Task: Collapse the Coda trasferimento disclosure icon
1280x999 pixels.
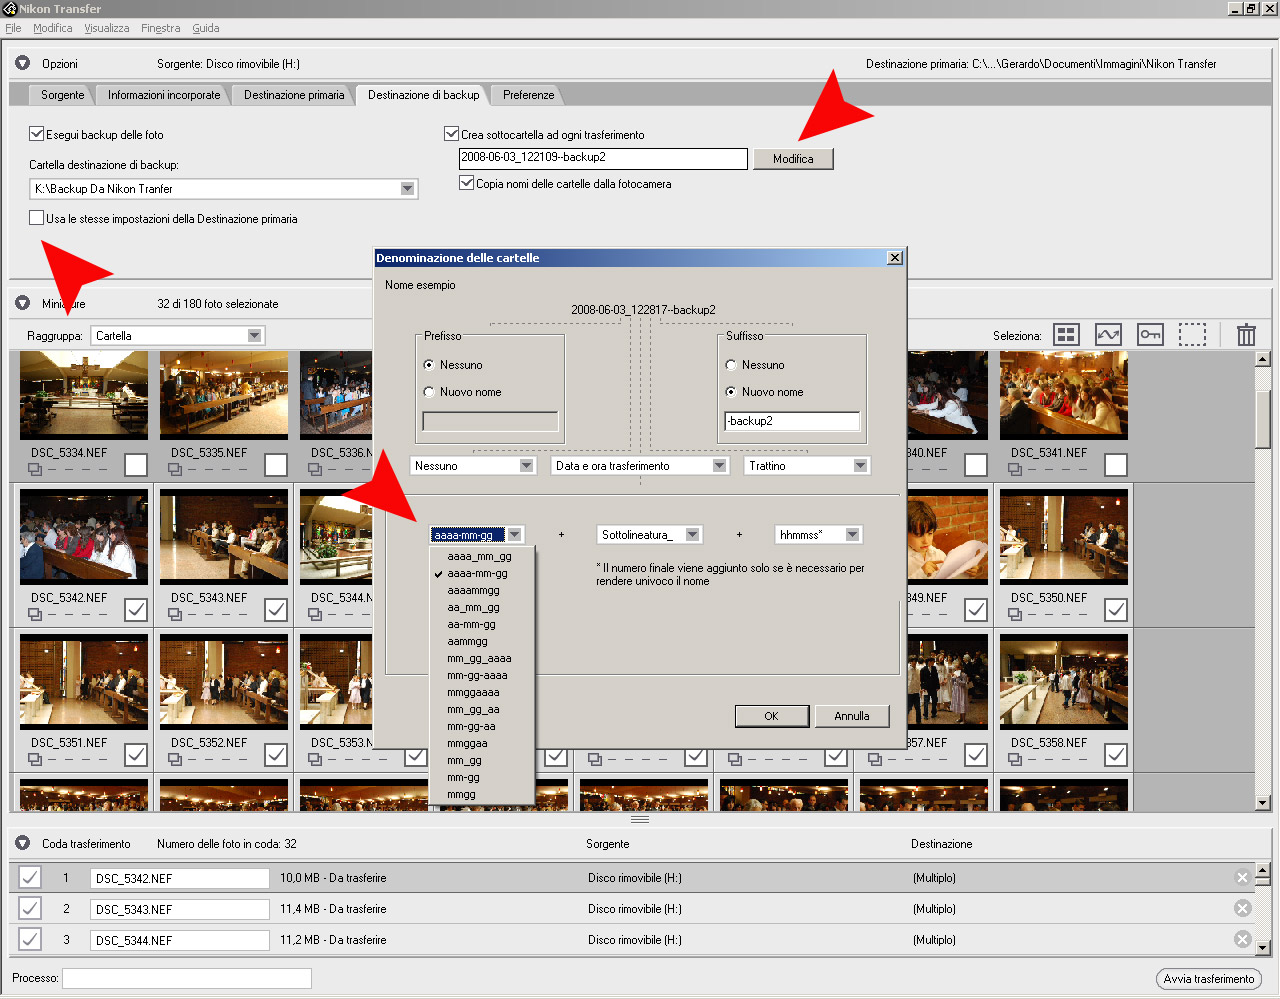Action: [x=23, y=843]
